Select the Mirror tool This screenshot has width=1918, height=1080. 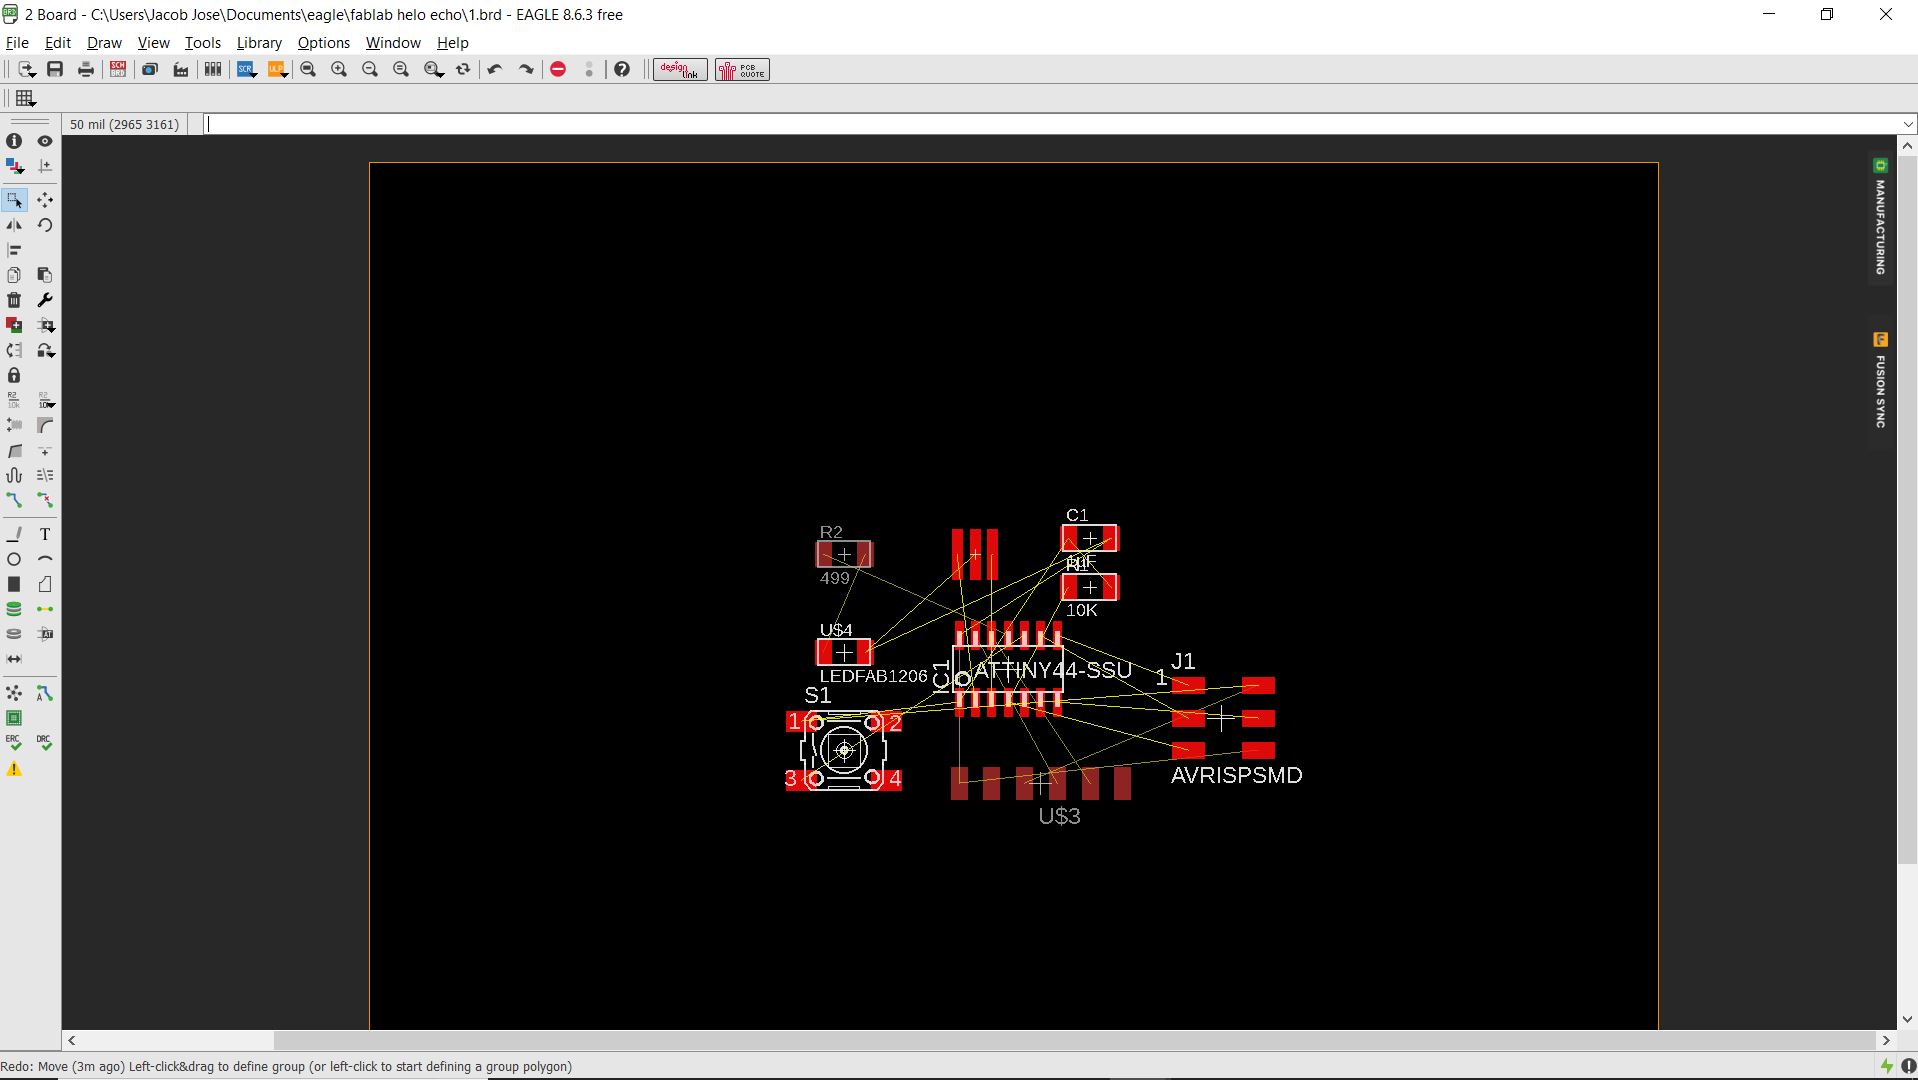14,225
